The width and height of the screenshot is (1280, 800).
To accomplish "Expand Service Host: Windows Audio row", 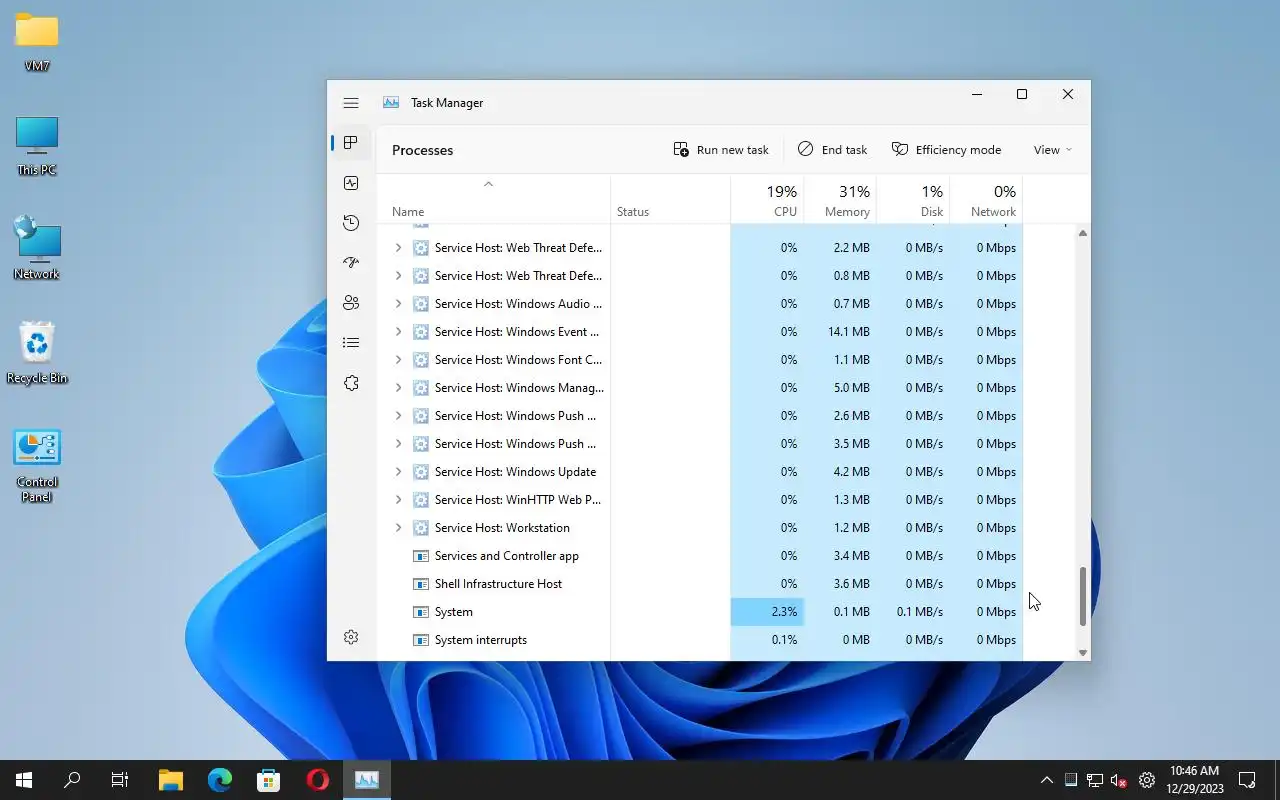I will (398, 304).
